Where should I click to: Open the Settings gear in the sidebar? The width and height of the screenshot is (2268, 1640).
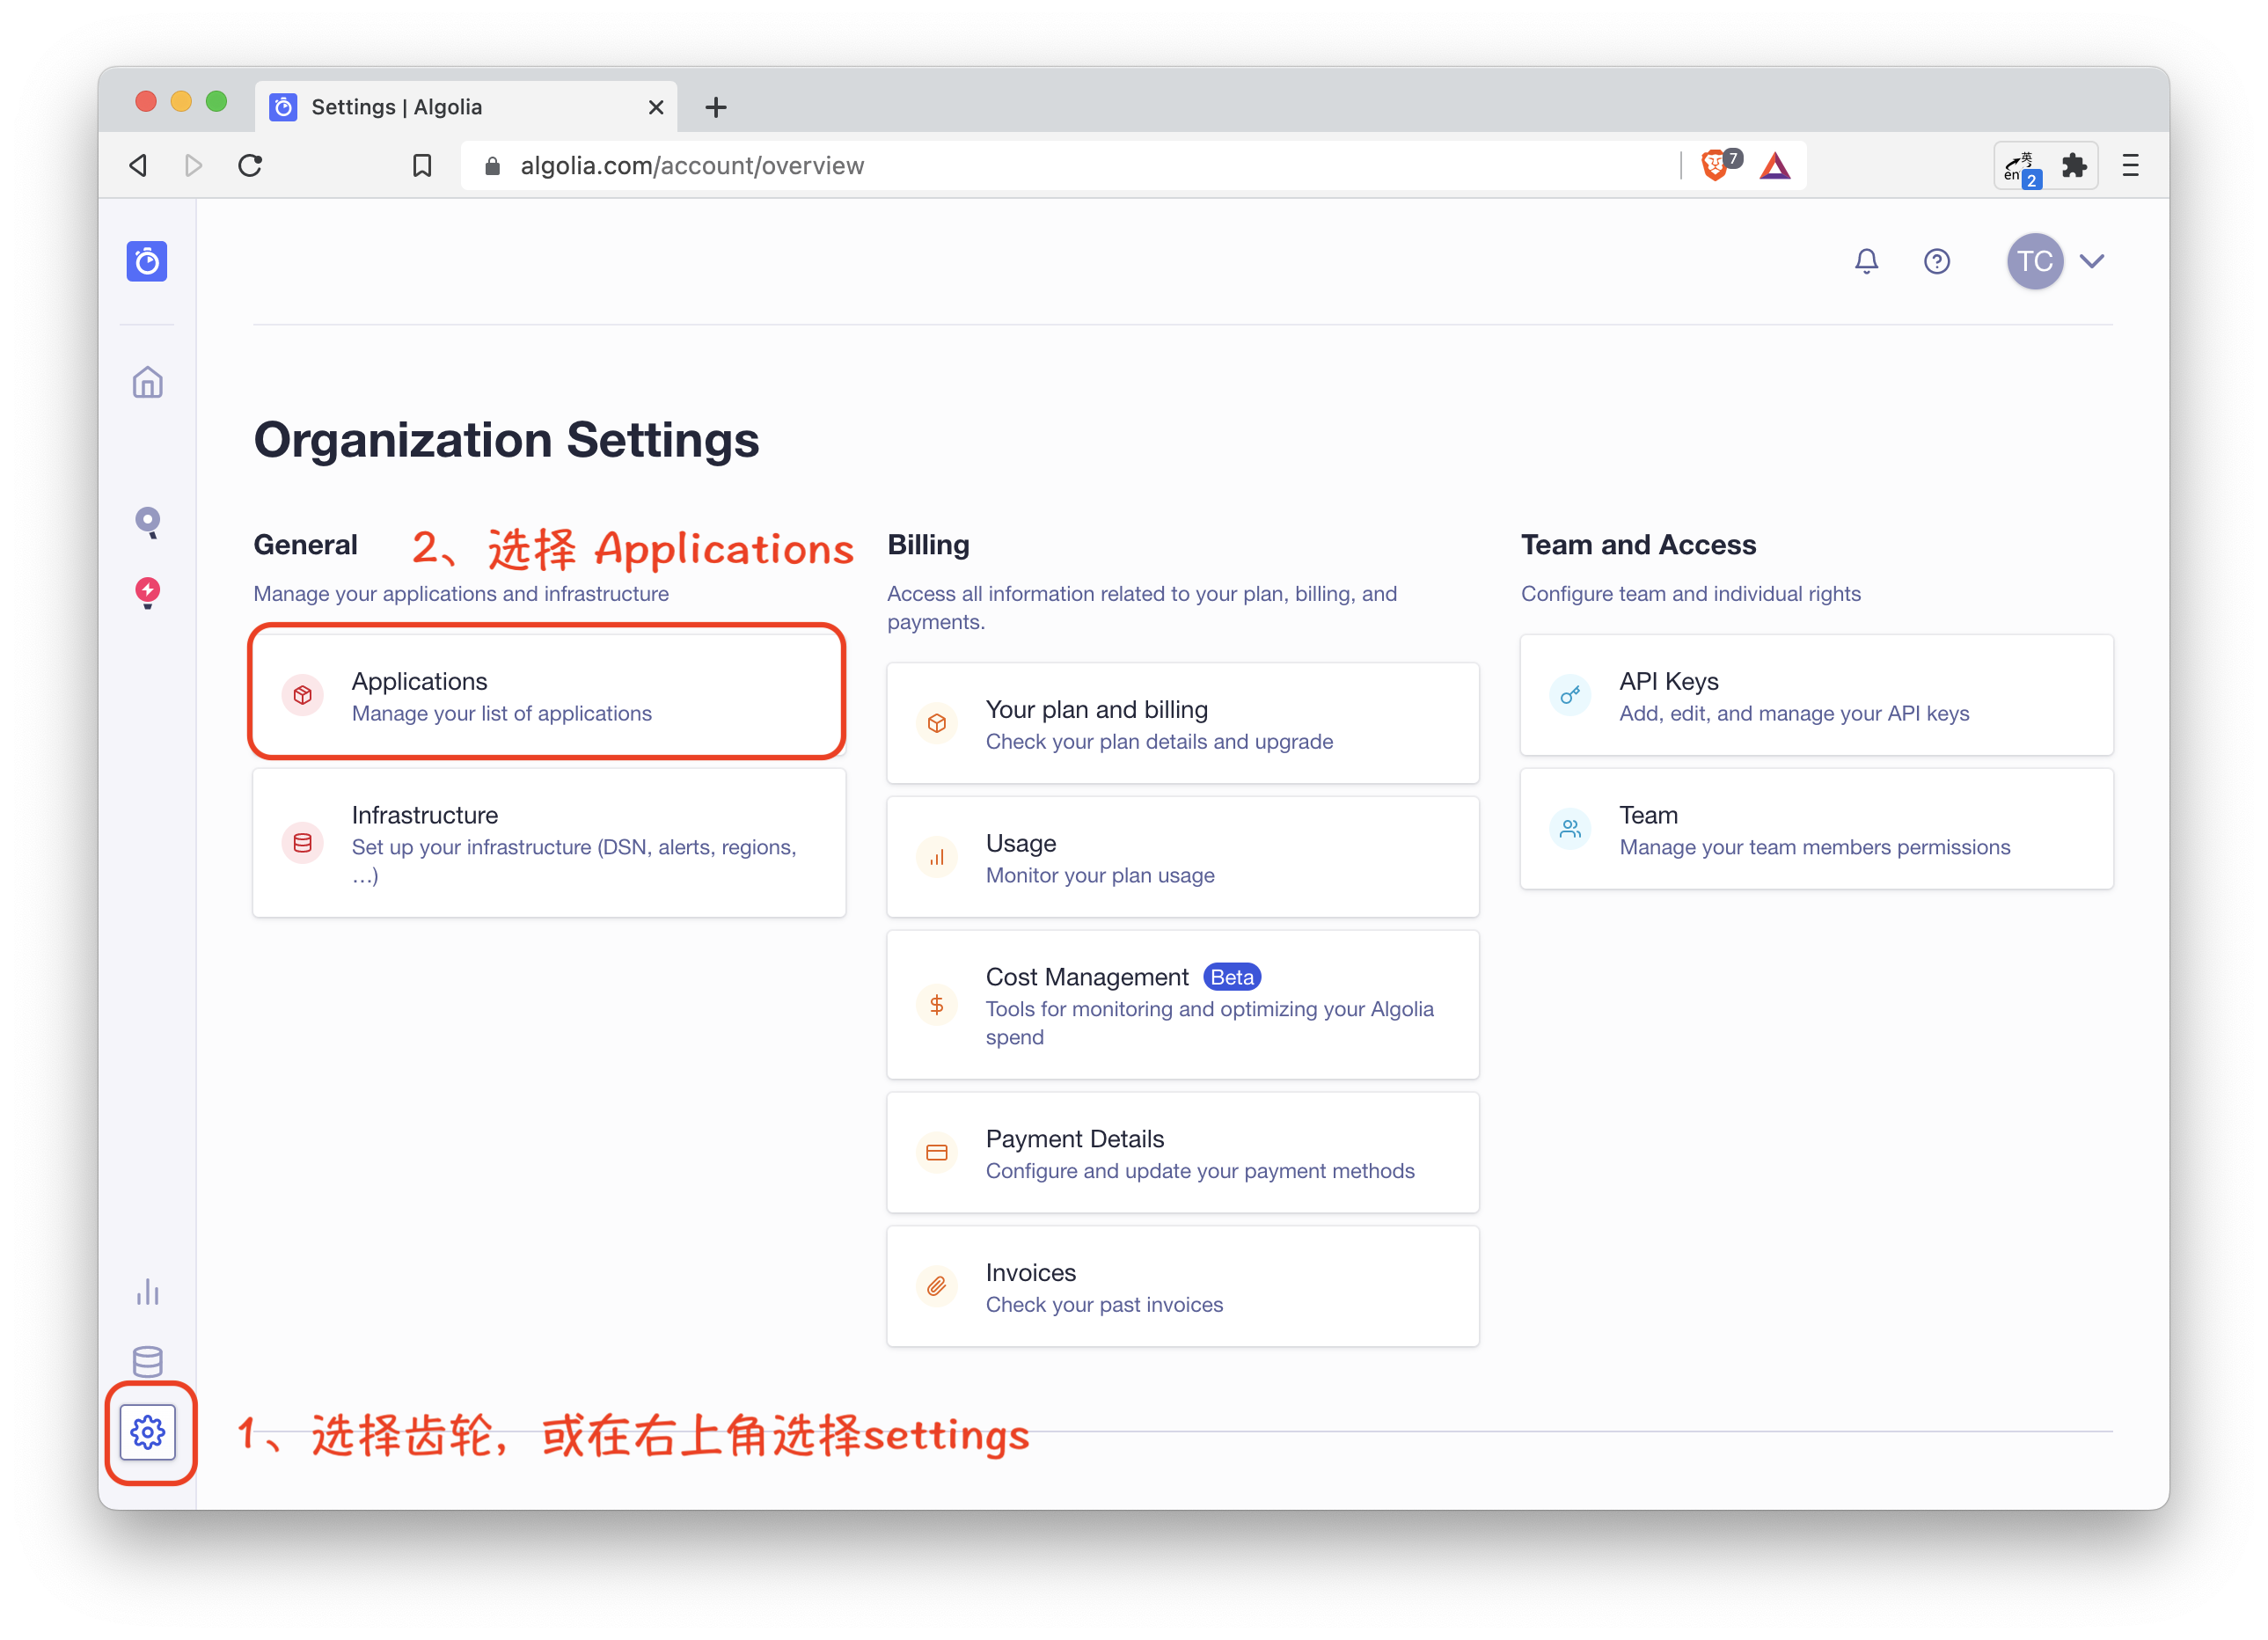click(148, 1433)
